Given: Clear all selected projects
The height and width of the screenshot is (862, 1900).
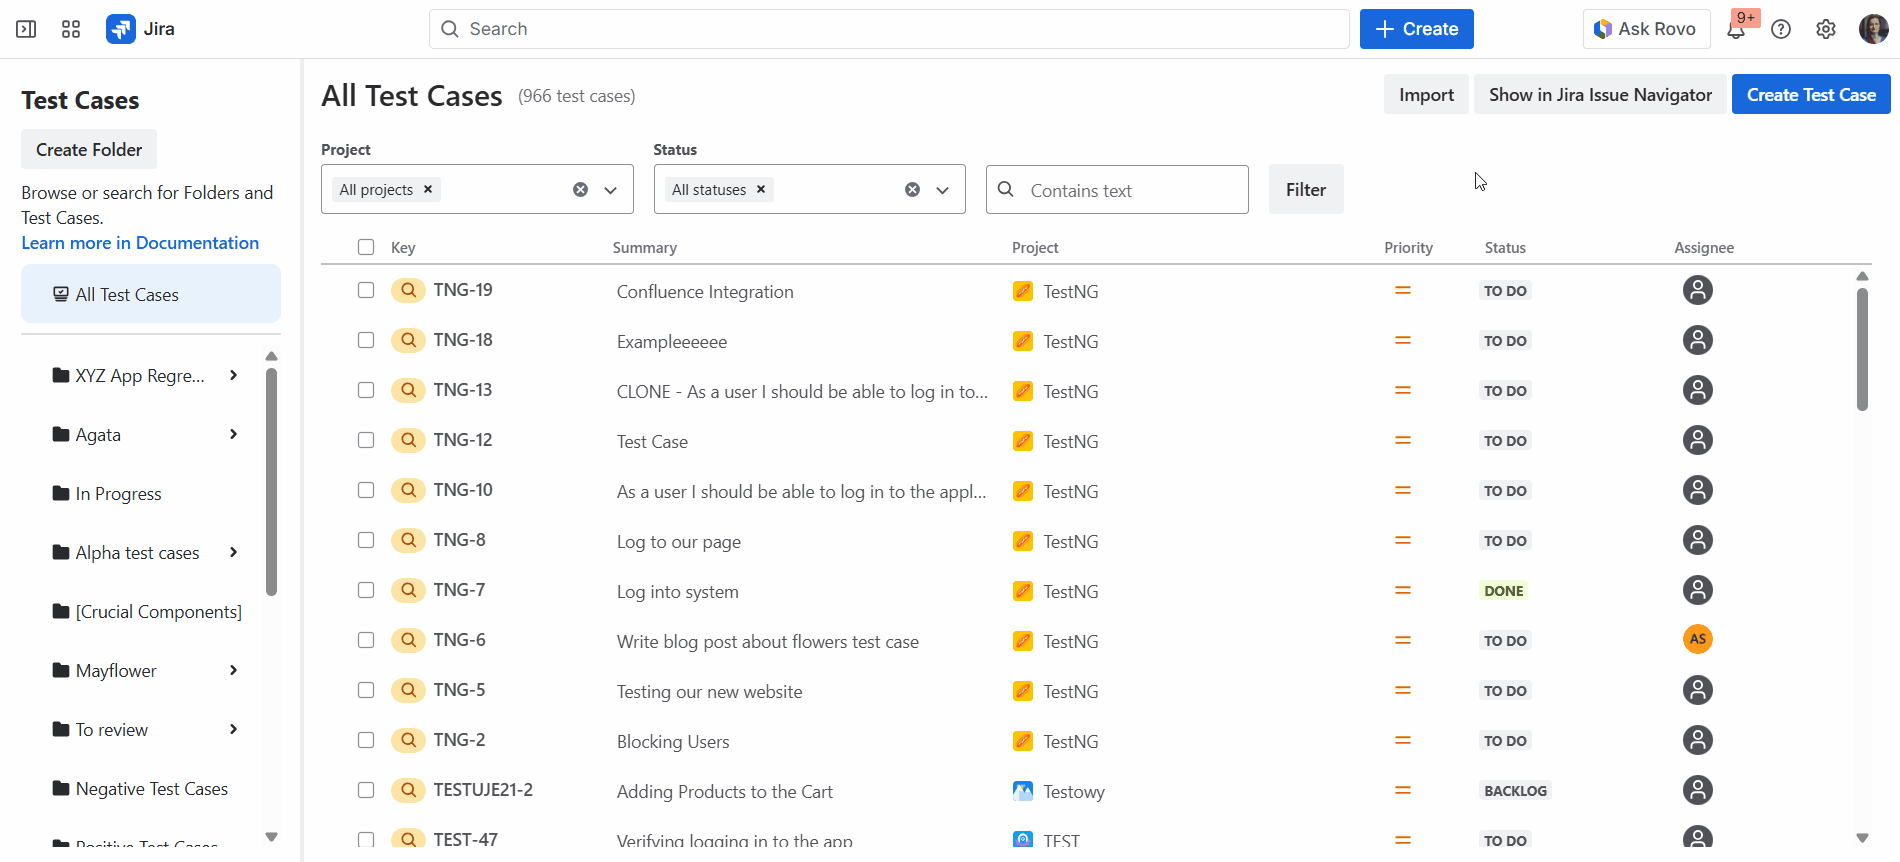Looking at the screenshot, I should click(580, 190).
